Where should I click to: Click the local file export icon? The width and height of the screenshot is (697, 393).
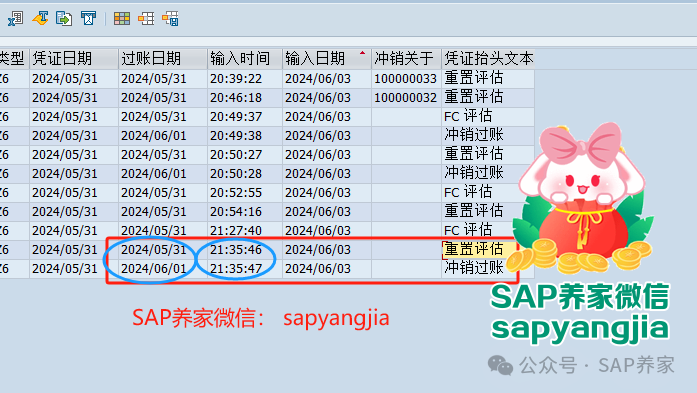pos(64,19)
